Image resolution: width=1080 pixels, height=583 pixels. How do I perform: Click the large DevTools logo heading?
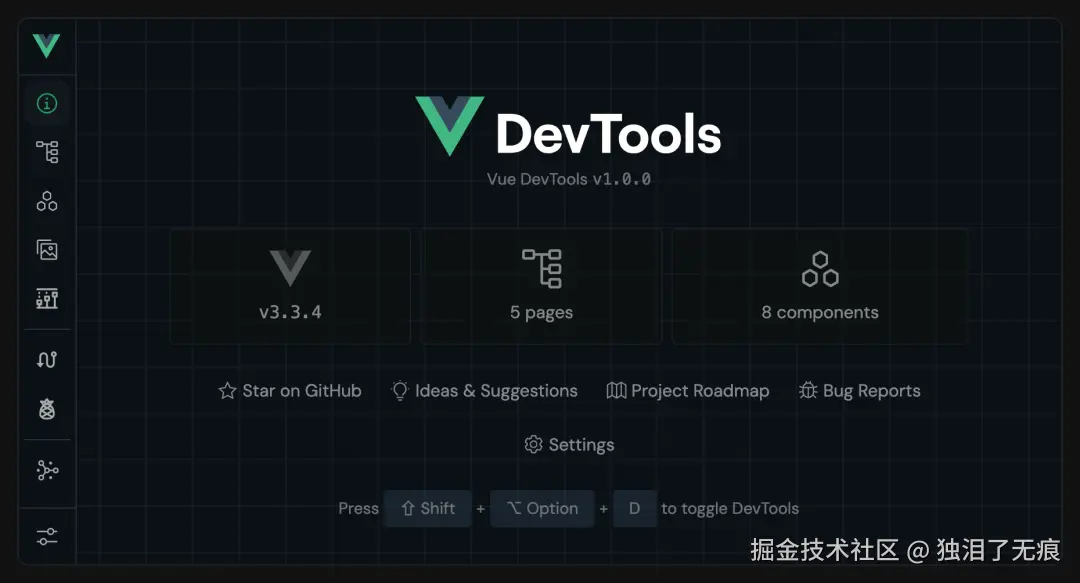[568, 127]
